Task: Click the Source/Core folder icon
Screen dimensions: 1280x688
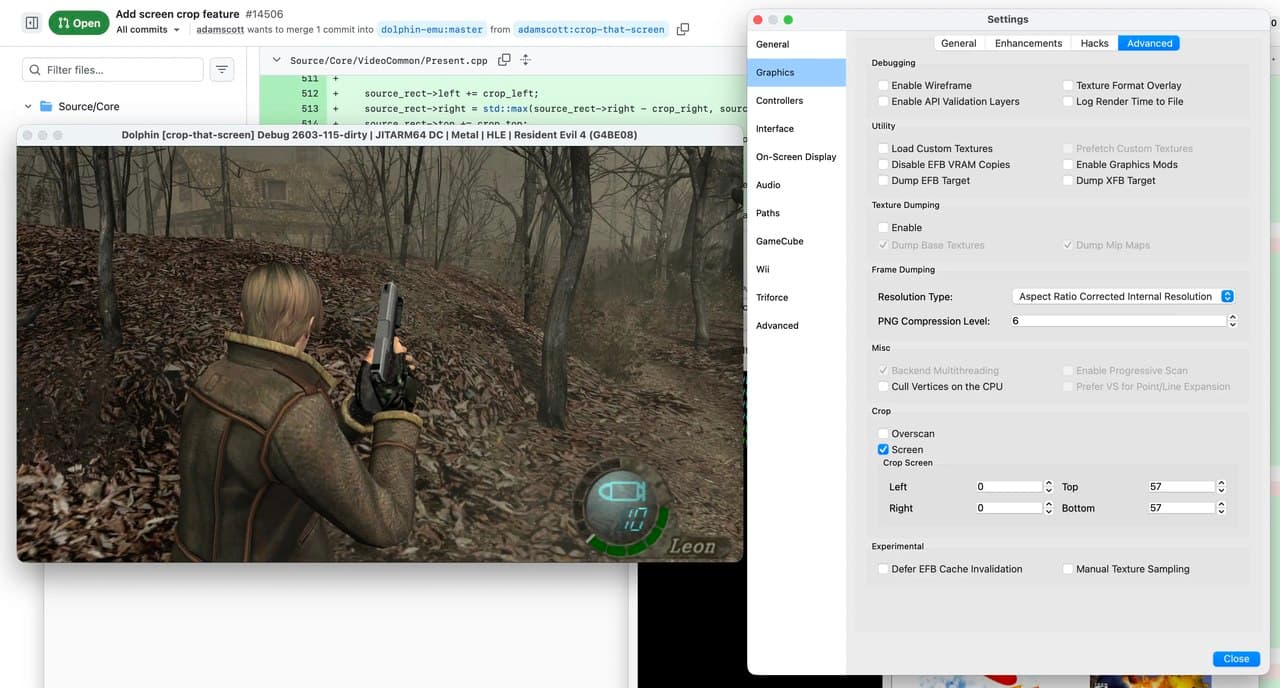Action: pos(46,106)
